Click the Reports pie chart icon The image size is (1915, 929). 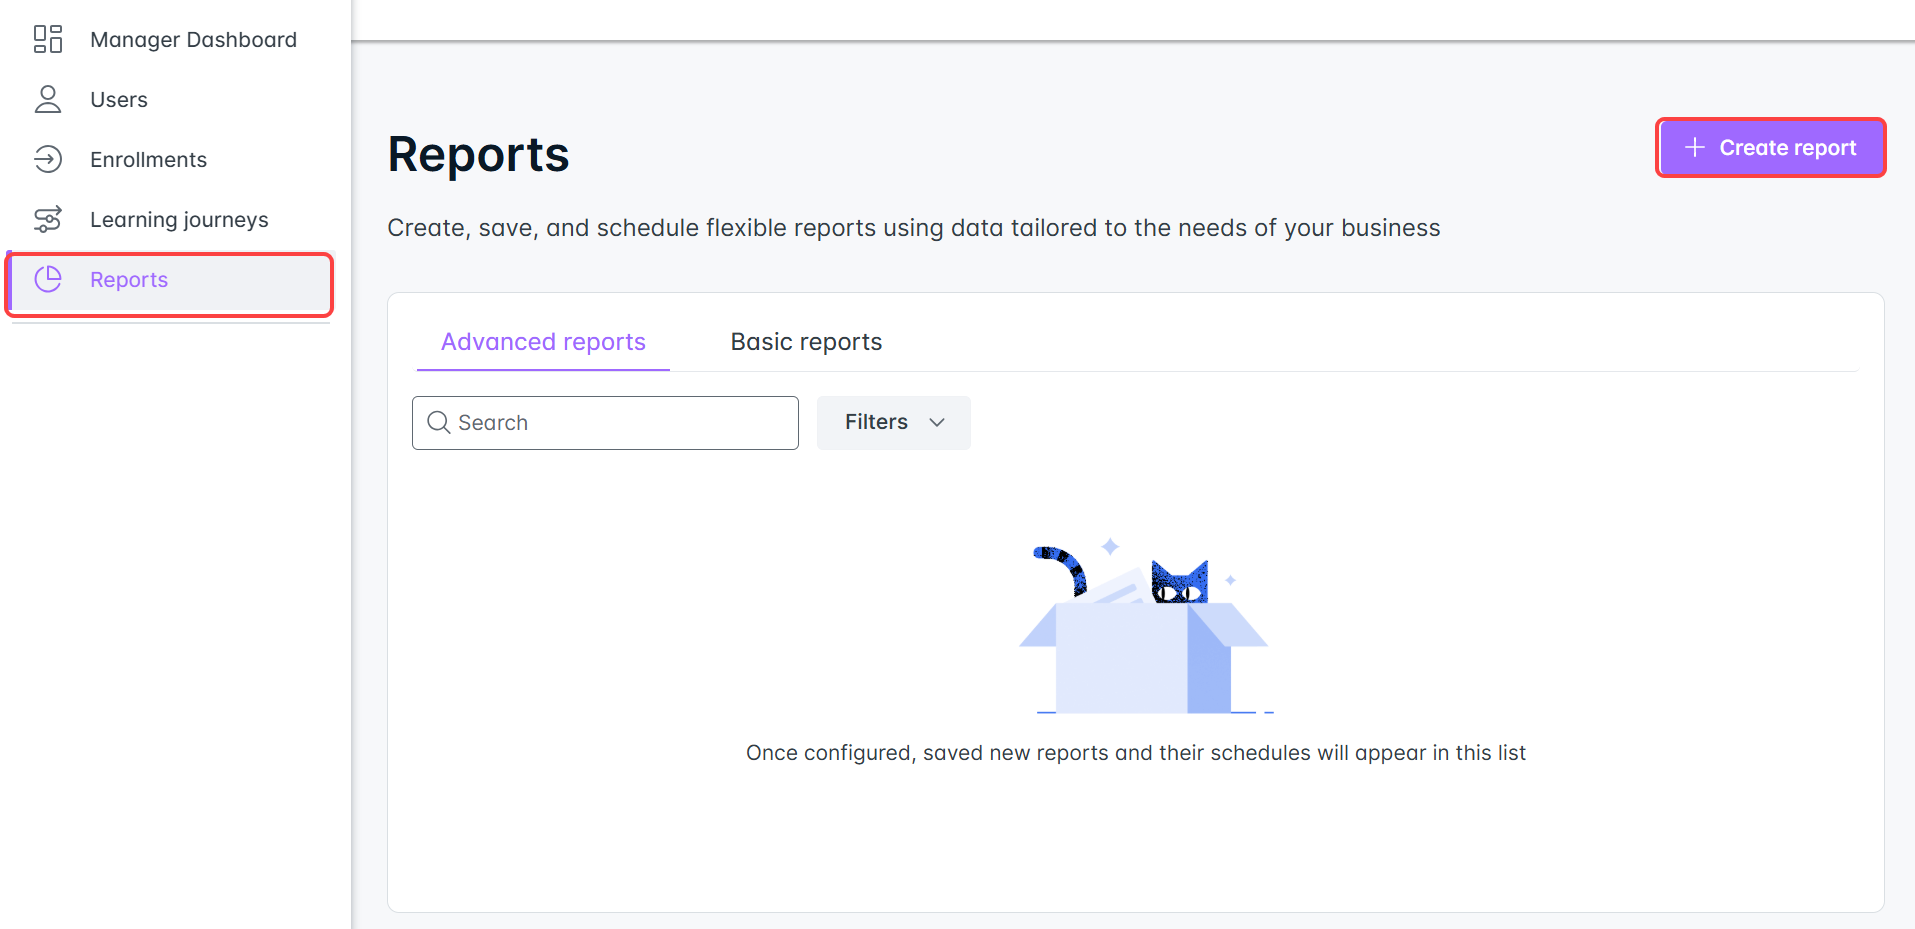(x=48, y=279)
